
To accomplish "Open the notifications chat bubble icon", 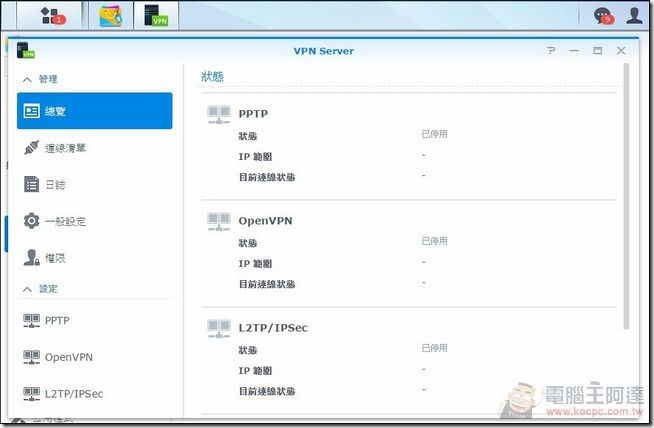I will pos(603,16).
